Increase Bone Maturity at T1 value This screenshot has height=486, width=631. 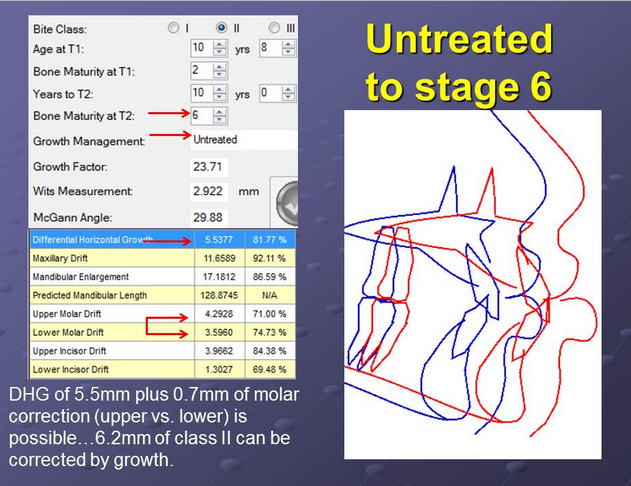(221, 66)
